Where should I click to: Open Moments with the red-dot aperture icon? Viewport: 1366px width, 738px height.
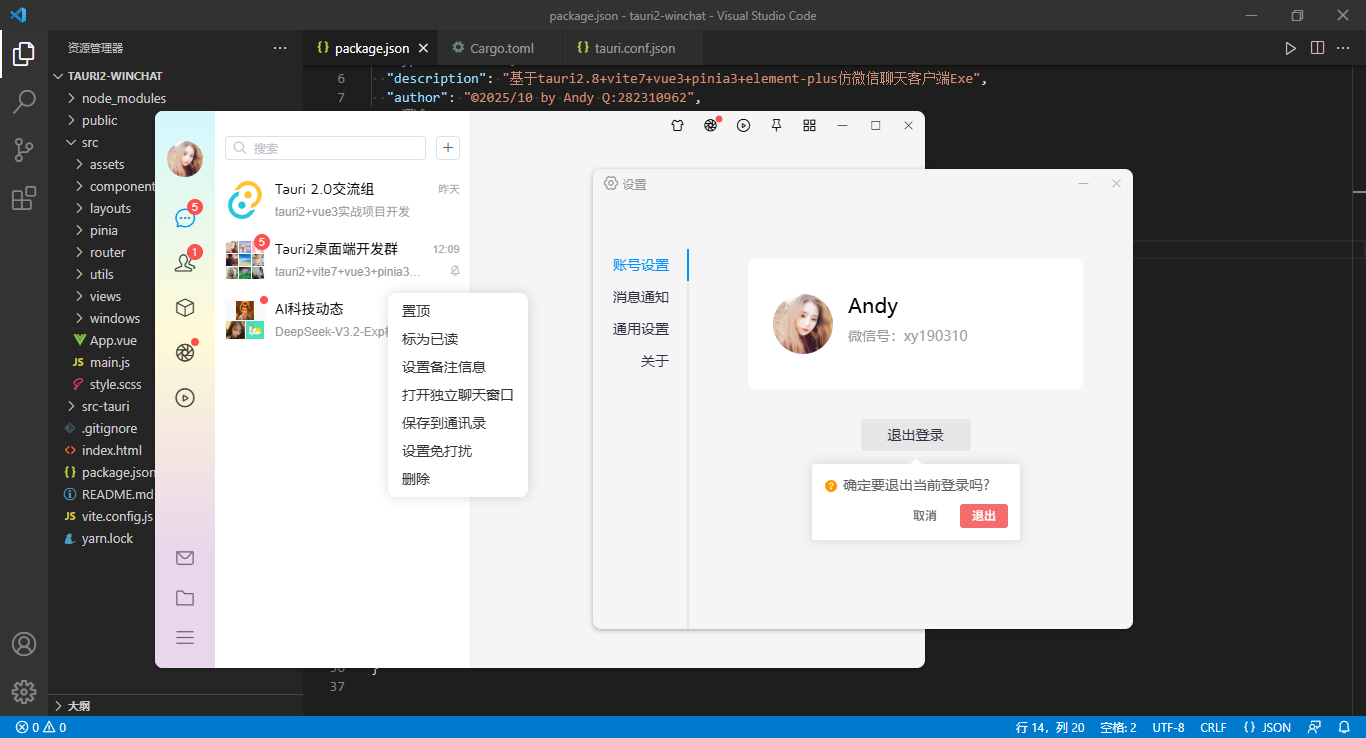coord(185,352)
